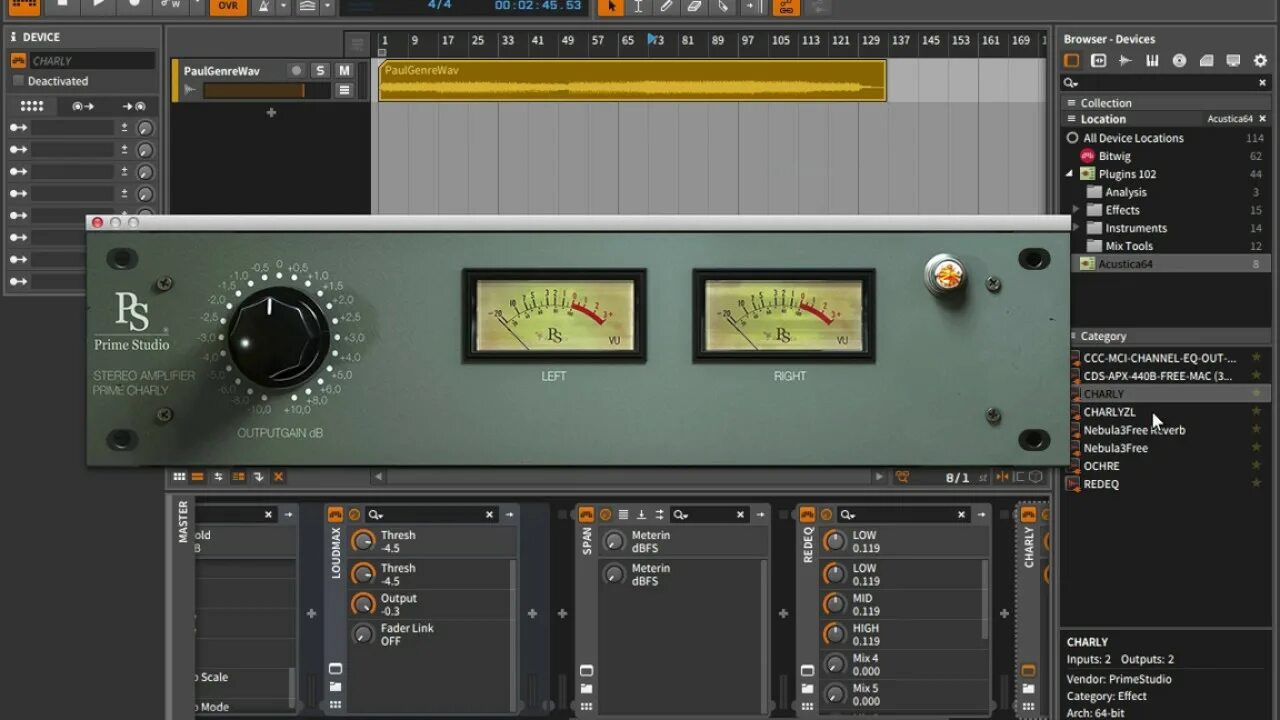The image size is (1280, 720).
Task: Open REDEQ plugin window icon
Action: coord(807,669)
